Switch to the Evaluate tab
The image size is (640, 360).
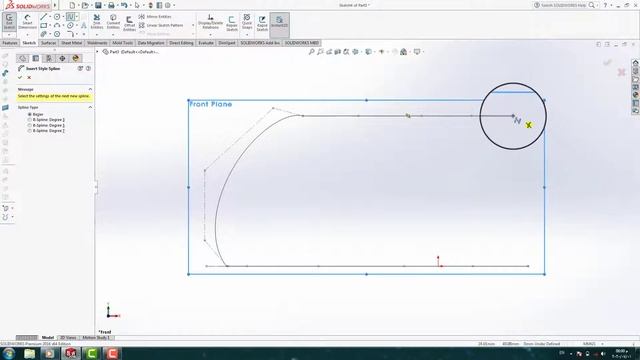pyautogui.click(x=206, y=43)
